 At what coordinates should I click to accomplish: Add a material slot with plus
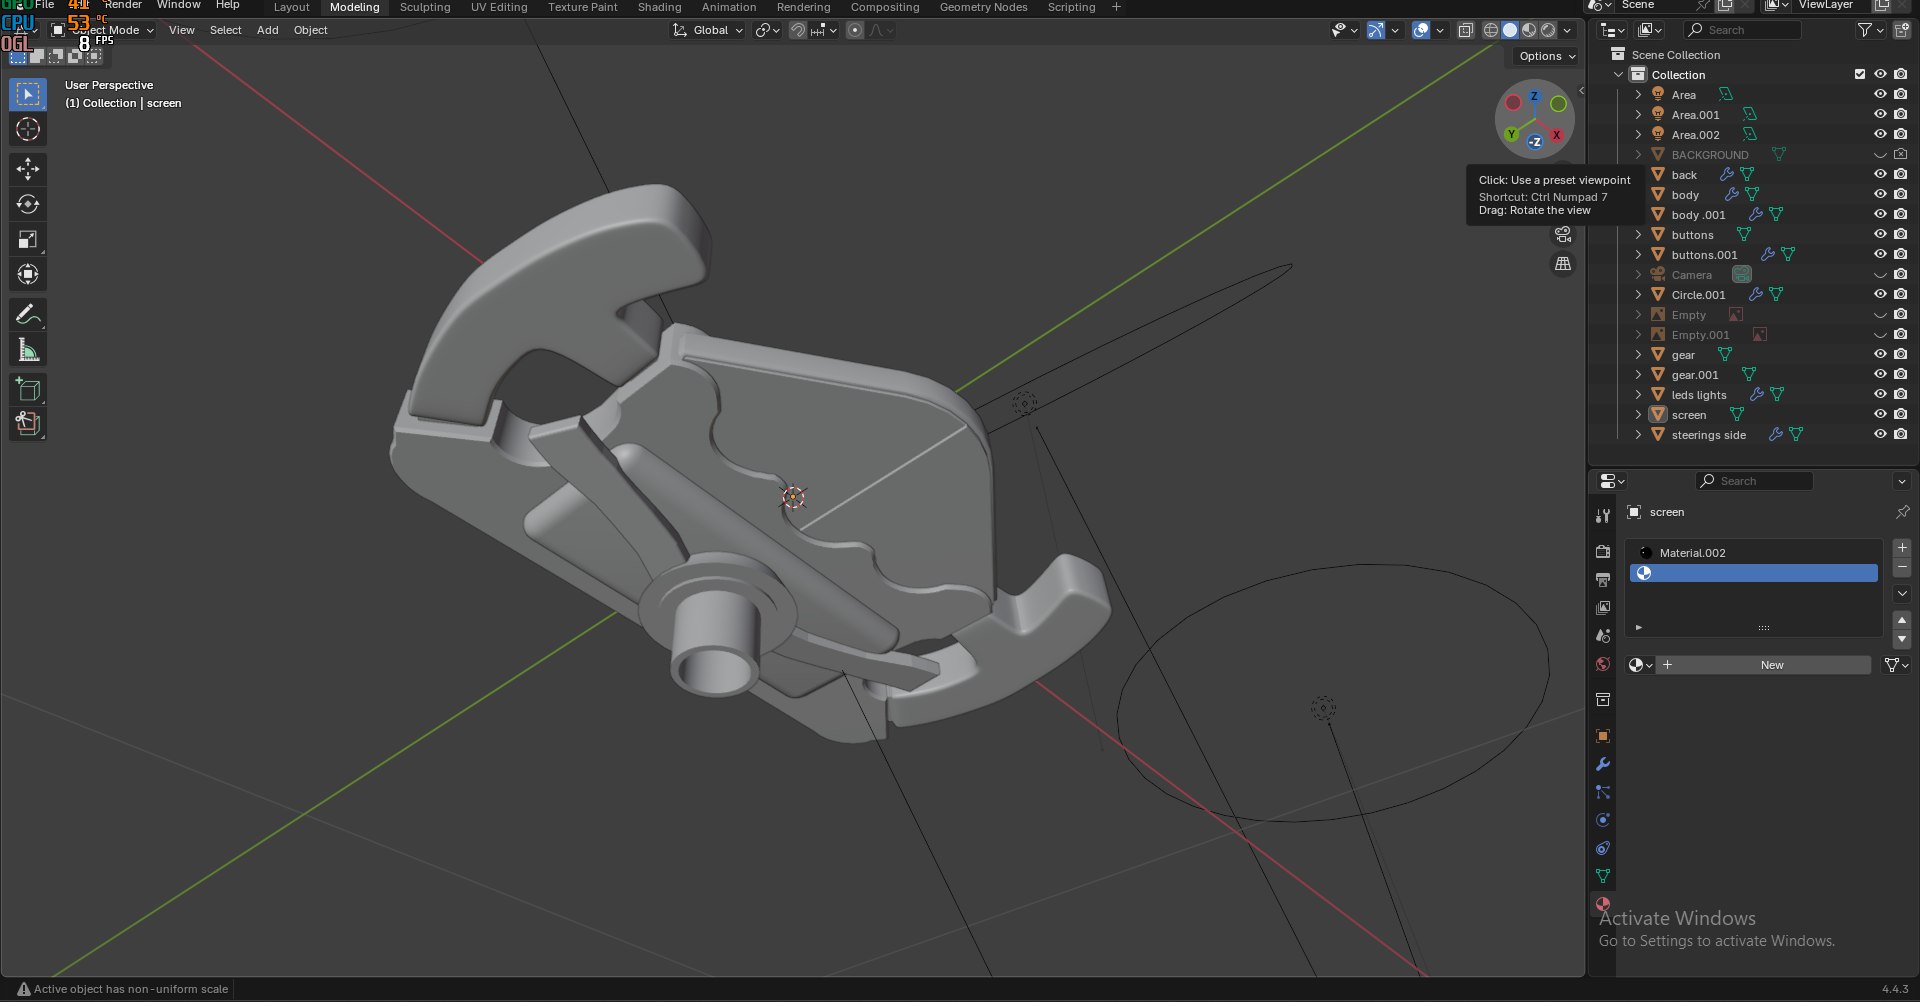(x=1902, y=548)
